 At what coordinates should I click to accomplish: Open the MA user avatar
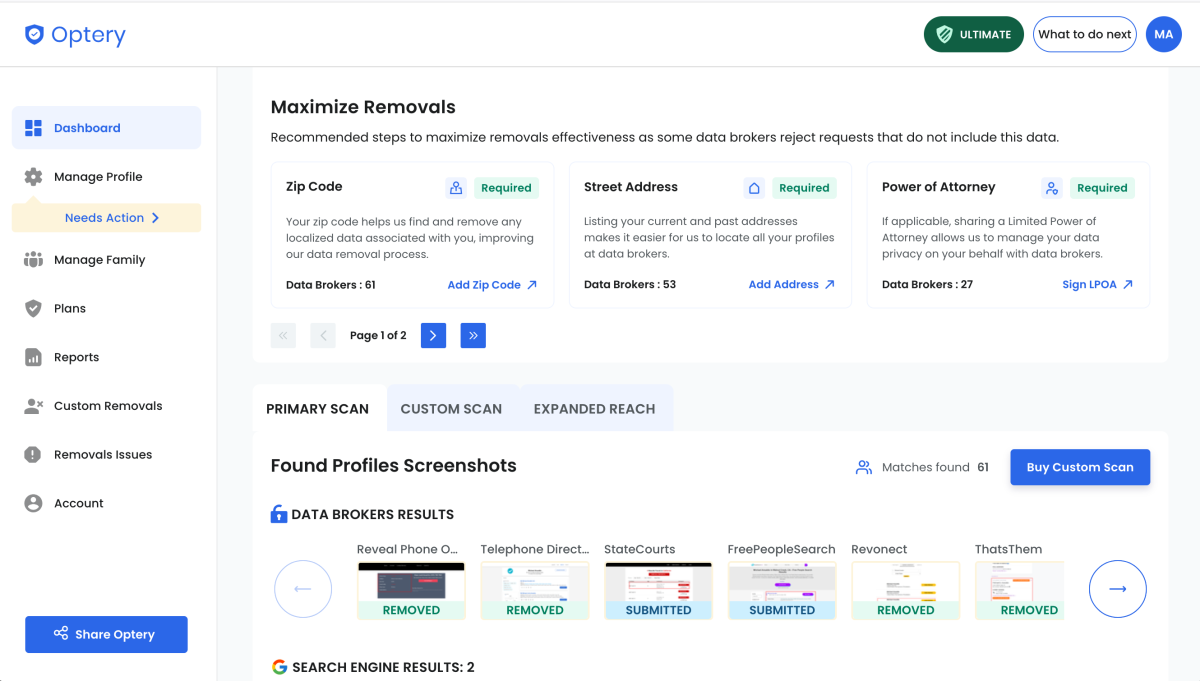[1164, 34]
